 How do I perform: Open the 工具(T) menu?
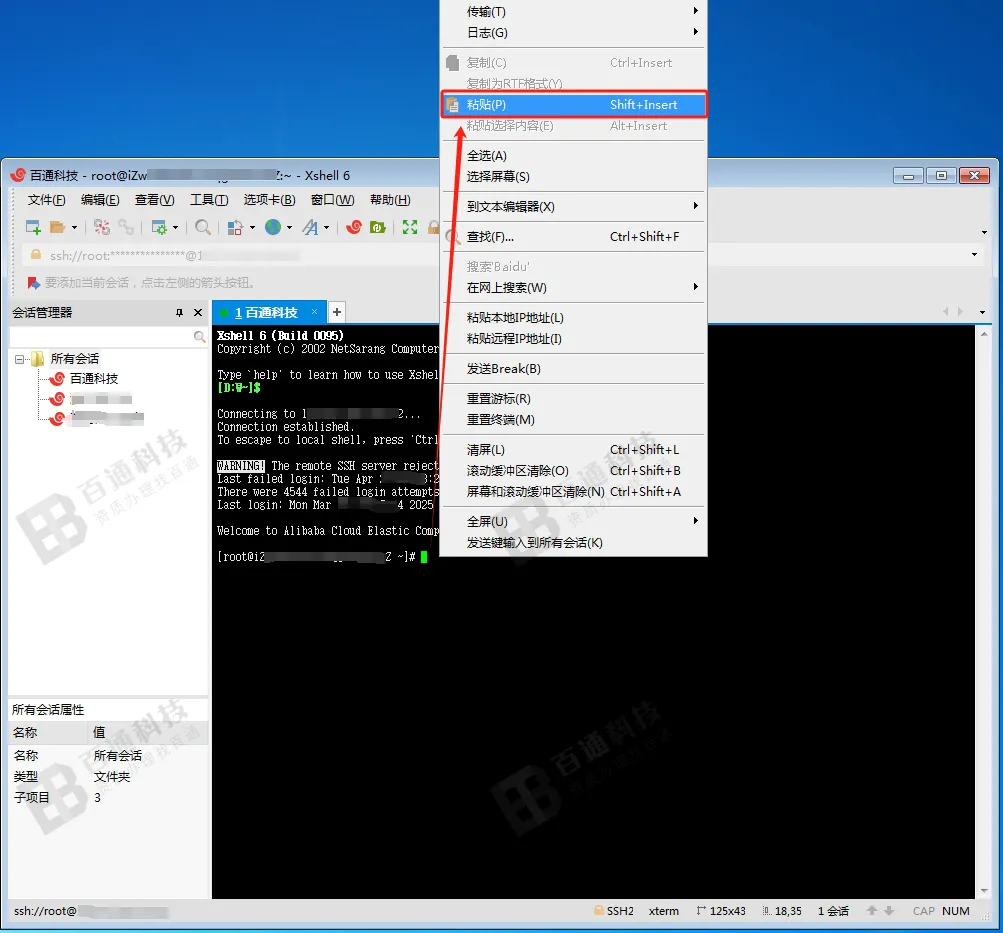pyautogui.click(x=209, y=200)
